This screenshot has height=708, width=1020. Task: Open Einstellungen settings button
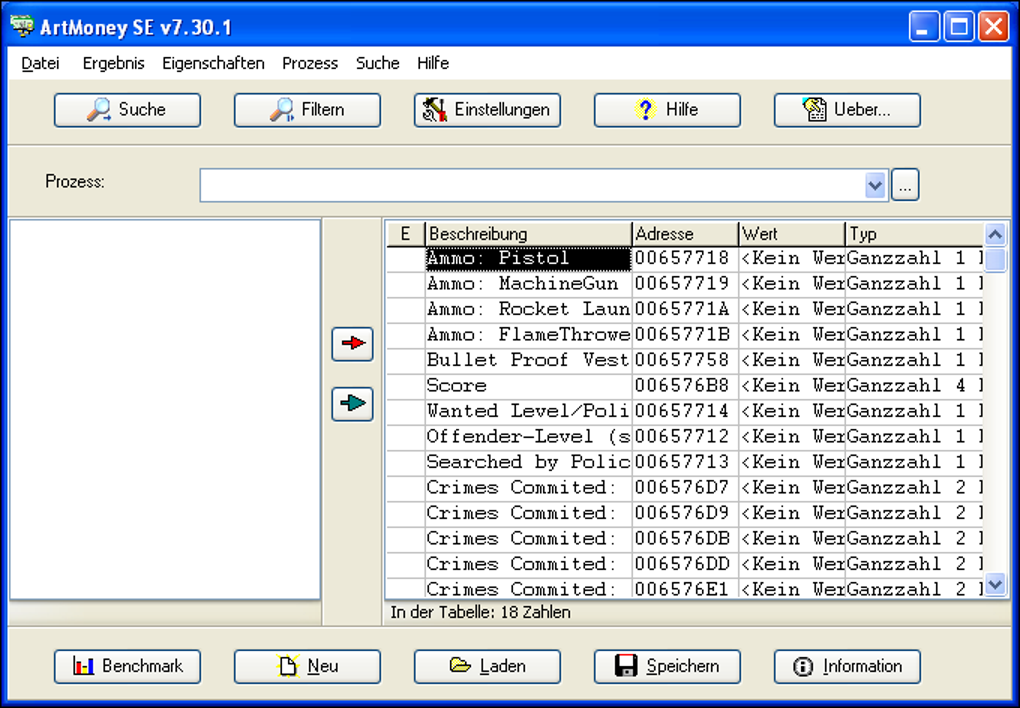(487, 110)
